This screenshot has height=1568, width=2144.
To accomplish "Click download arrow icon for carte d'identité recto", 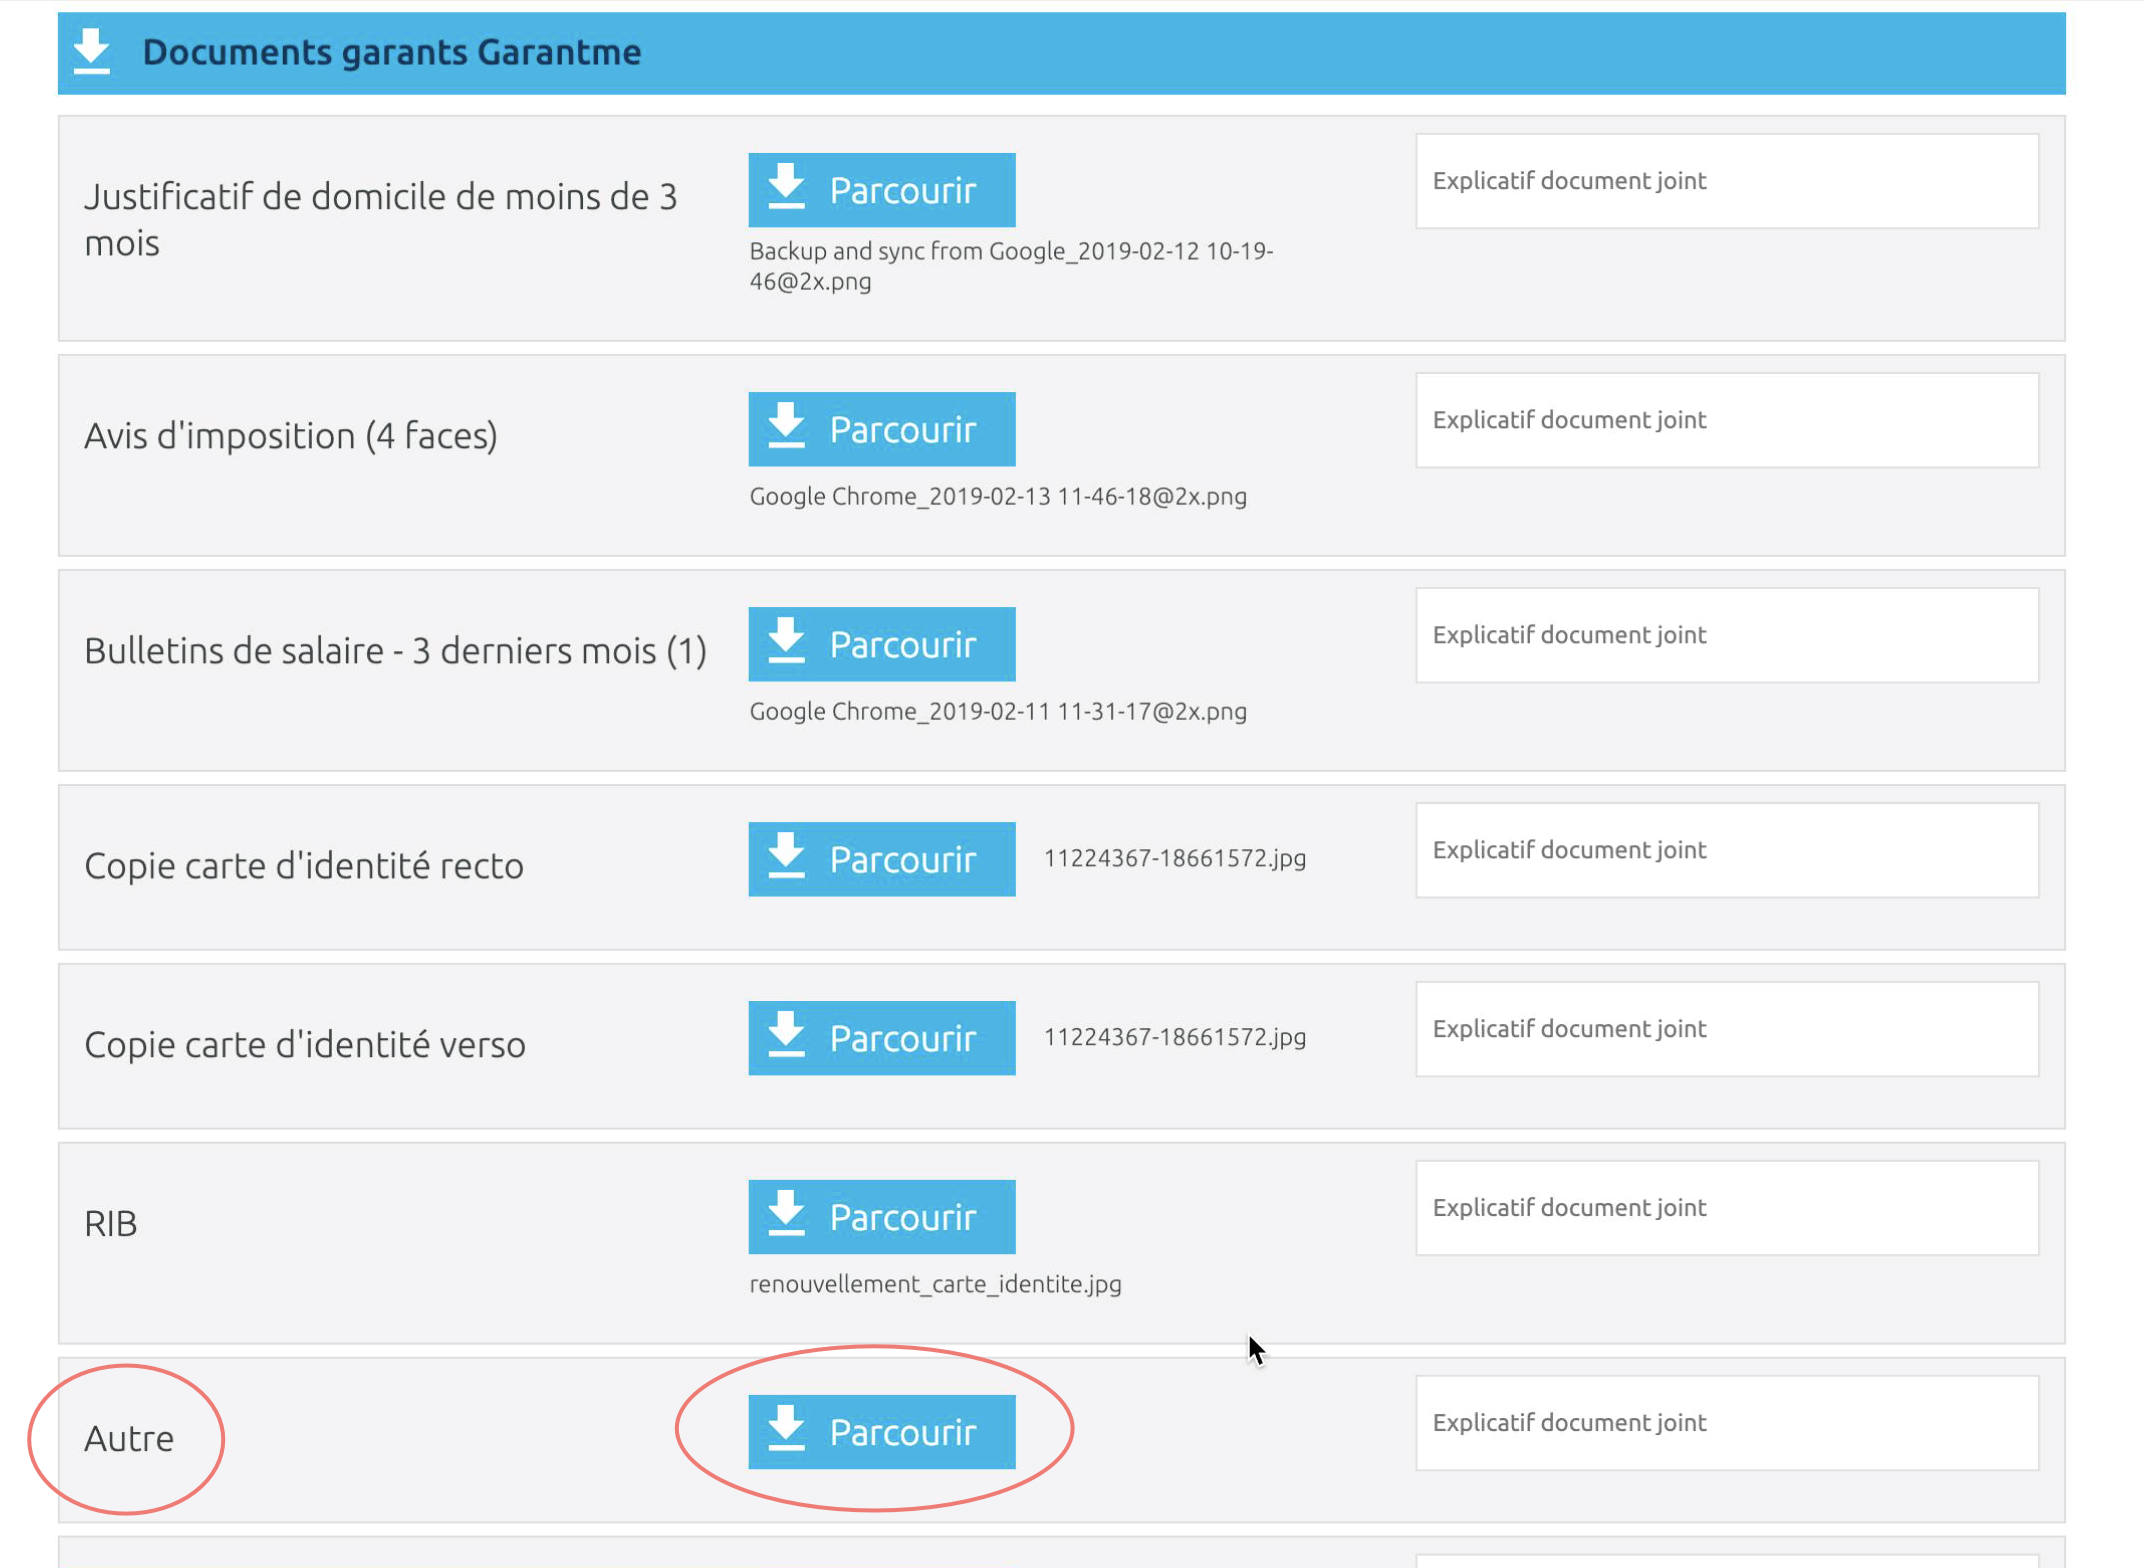I will pos(786,856).
